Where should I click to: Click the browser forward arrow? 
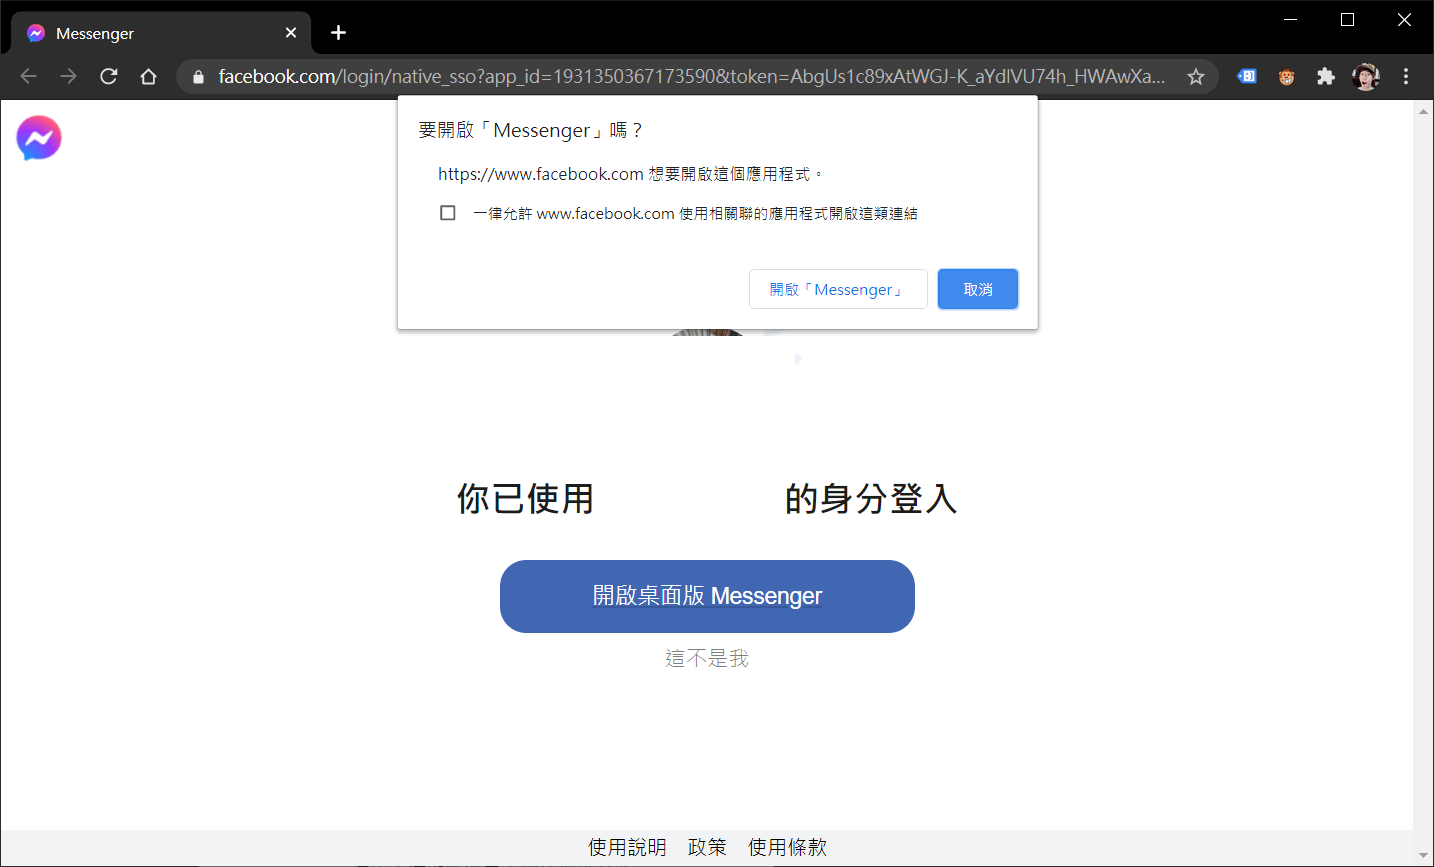(x=68, y=76)
